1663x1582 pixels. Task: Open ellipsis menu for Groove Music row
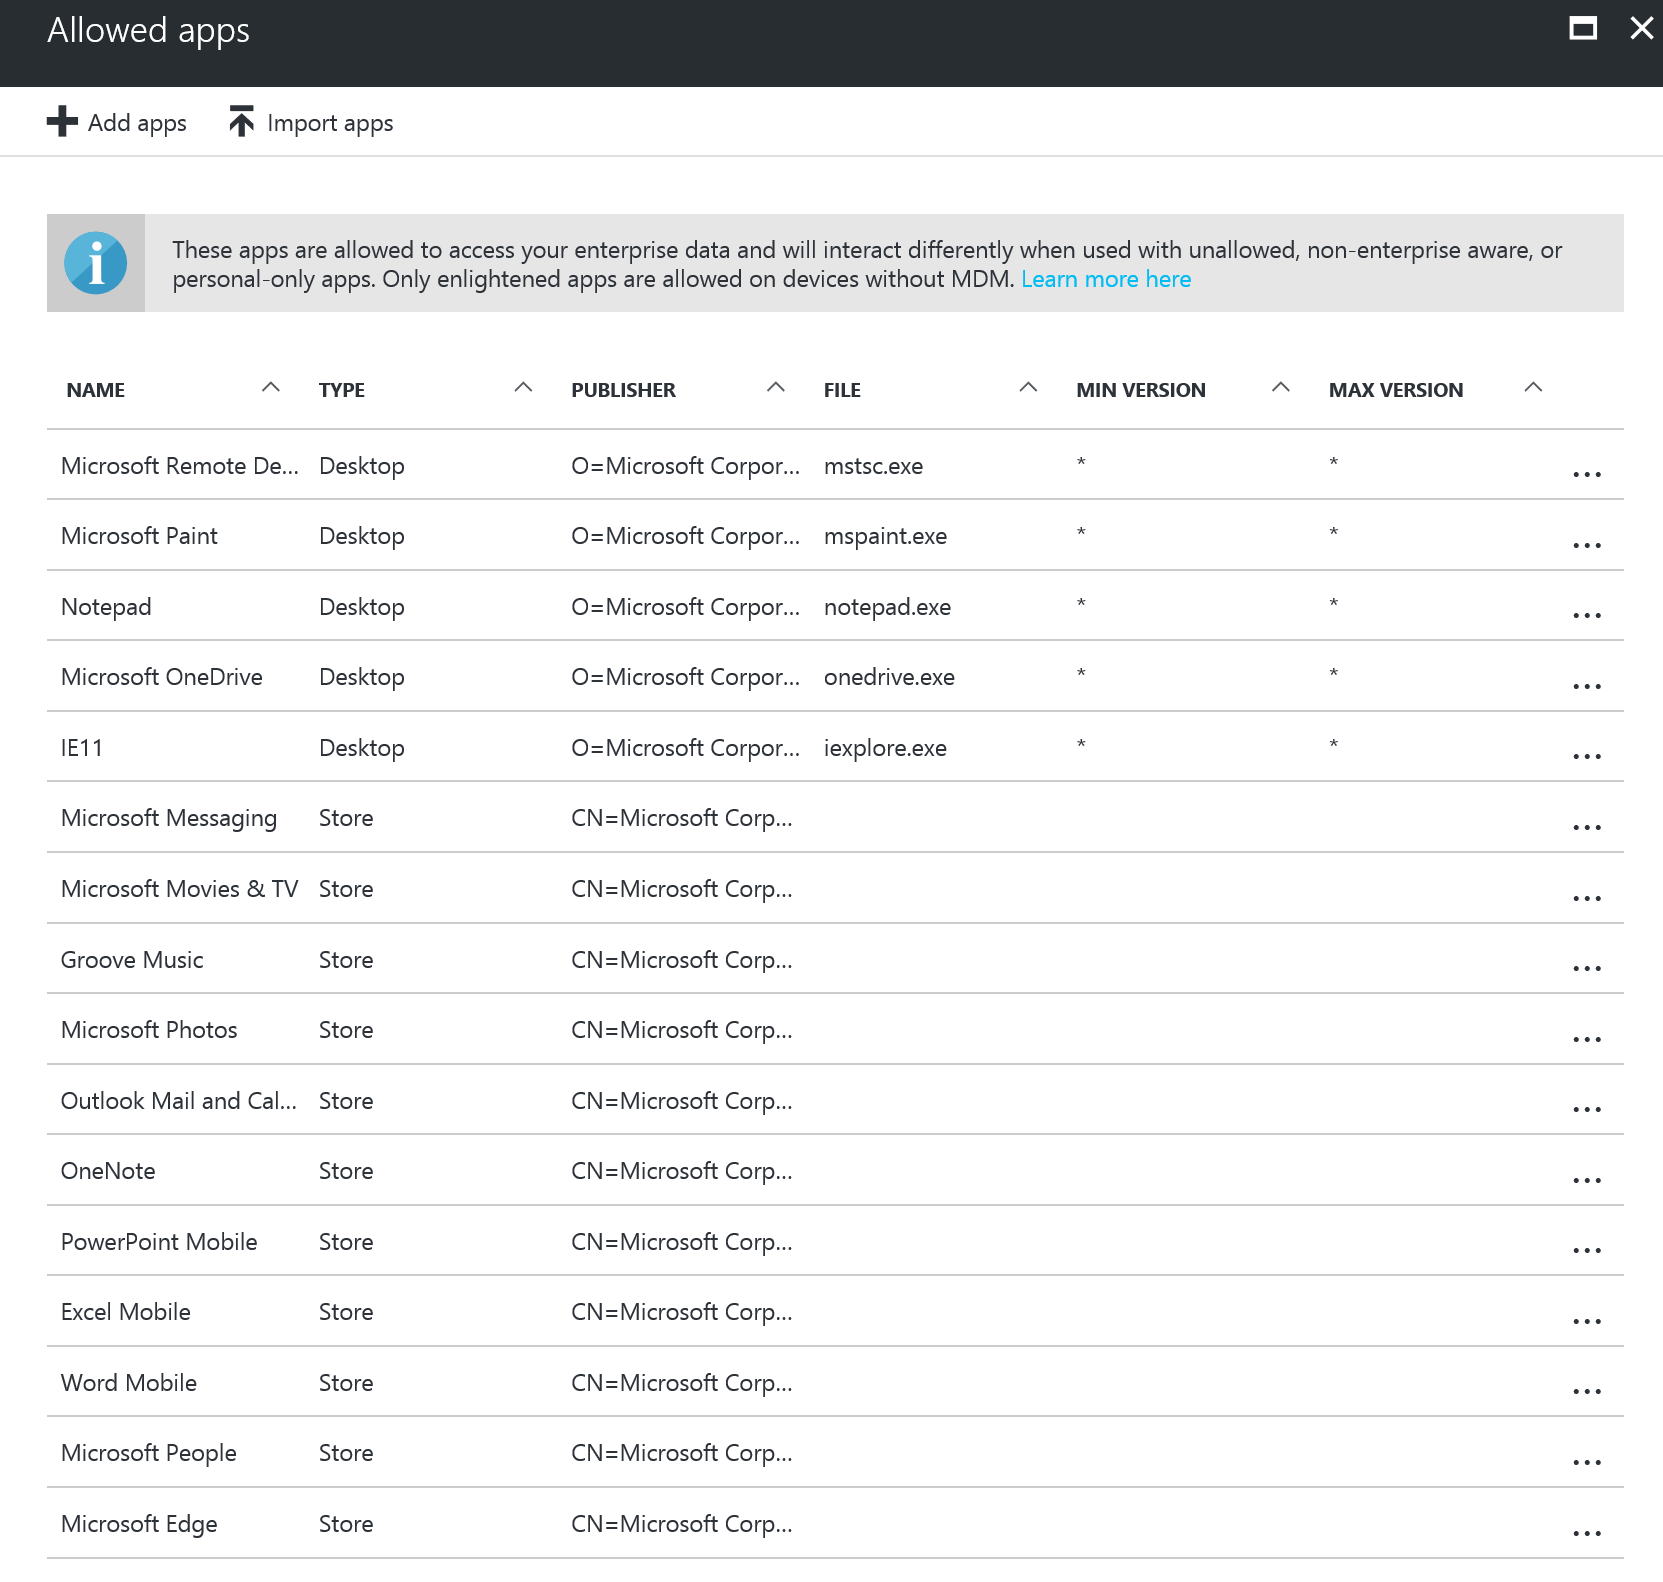point(1586,968)
